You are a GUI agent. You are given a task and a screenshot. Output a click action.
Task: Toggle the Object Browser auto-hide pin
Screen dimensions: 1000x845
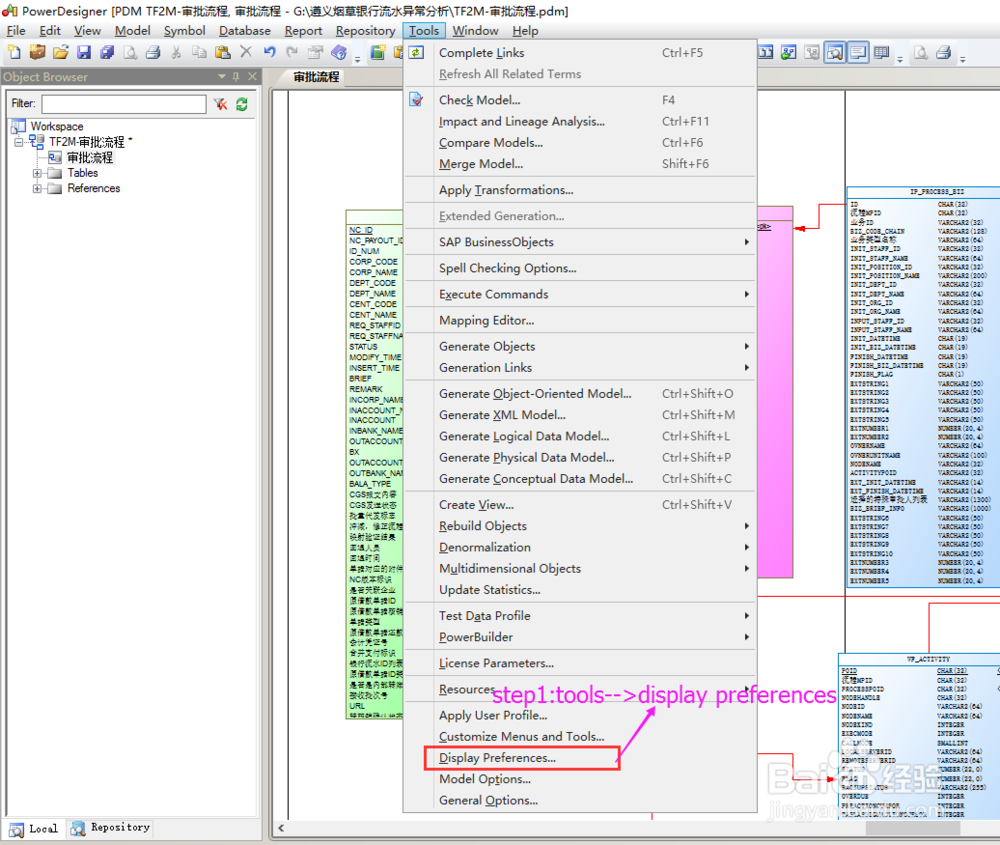tap(236, 77)
